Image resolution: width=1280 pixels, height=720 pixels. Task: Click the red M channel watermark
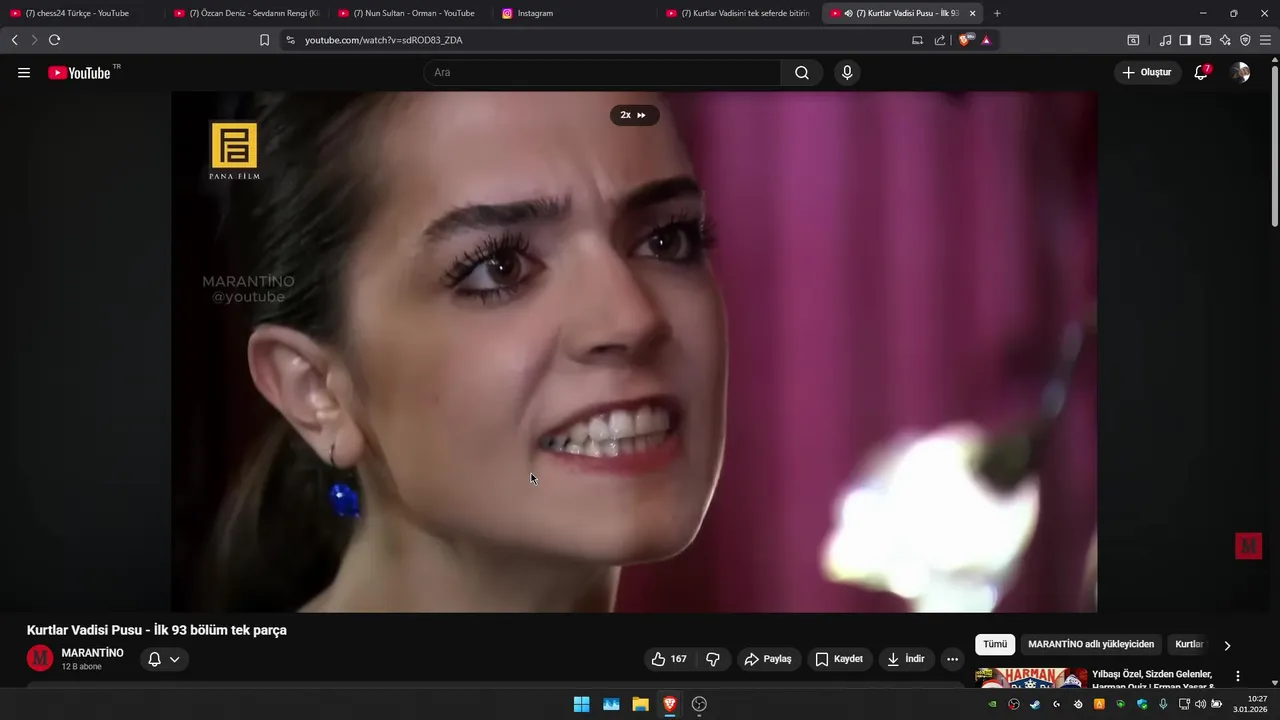[1248, 546]
